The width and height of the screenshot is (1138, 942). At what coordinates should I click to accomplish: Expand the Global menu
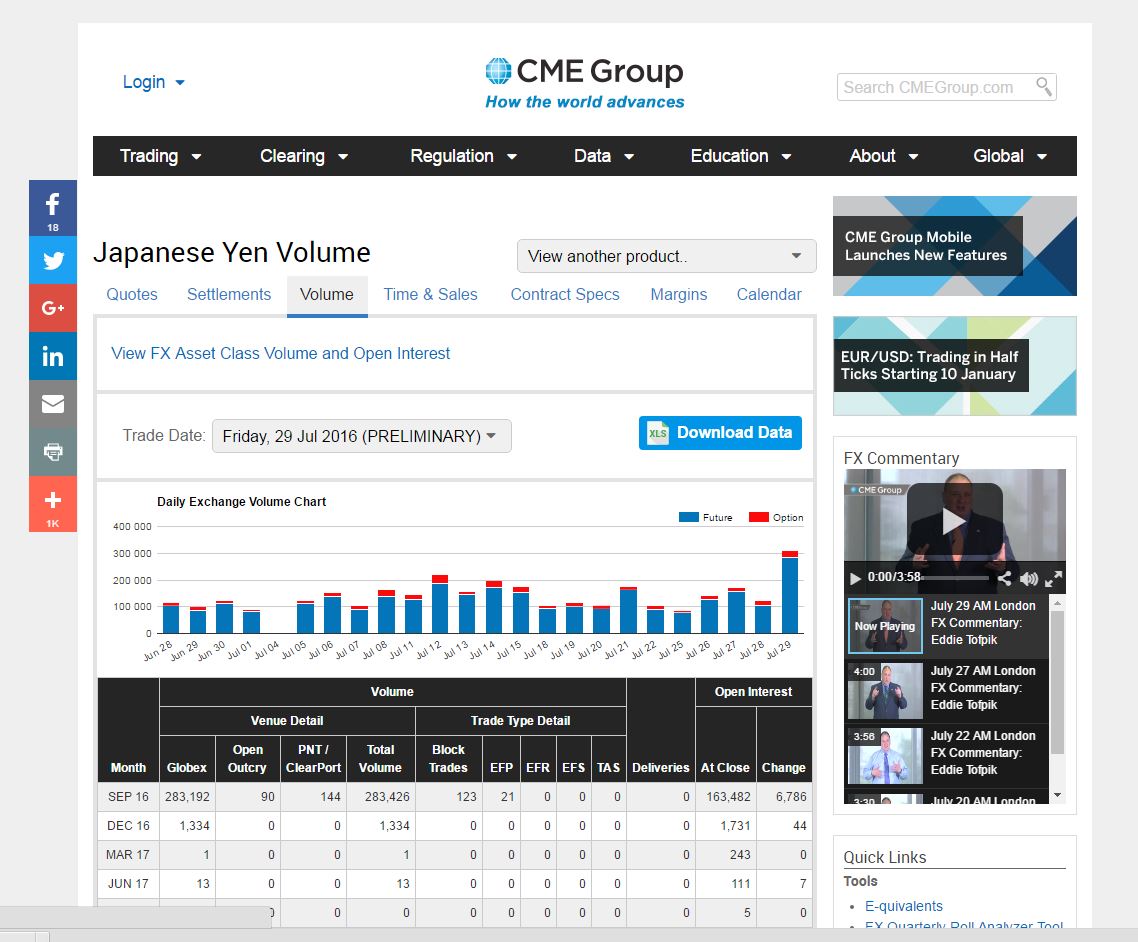tap(1010, 156)
